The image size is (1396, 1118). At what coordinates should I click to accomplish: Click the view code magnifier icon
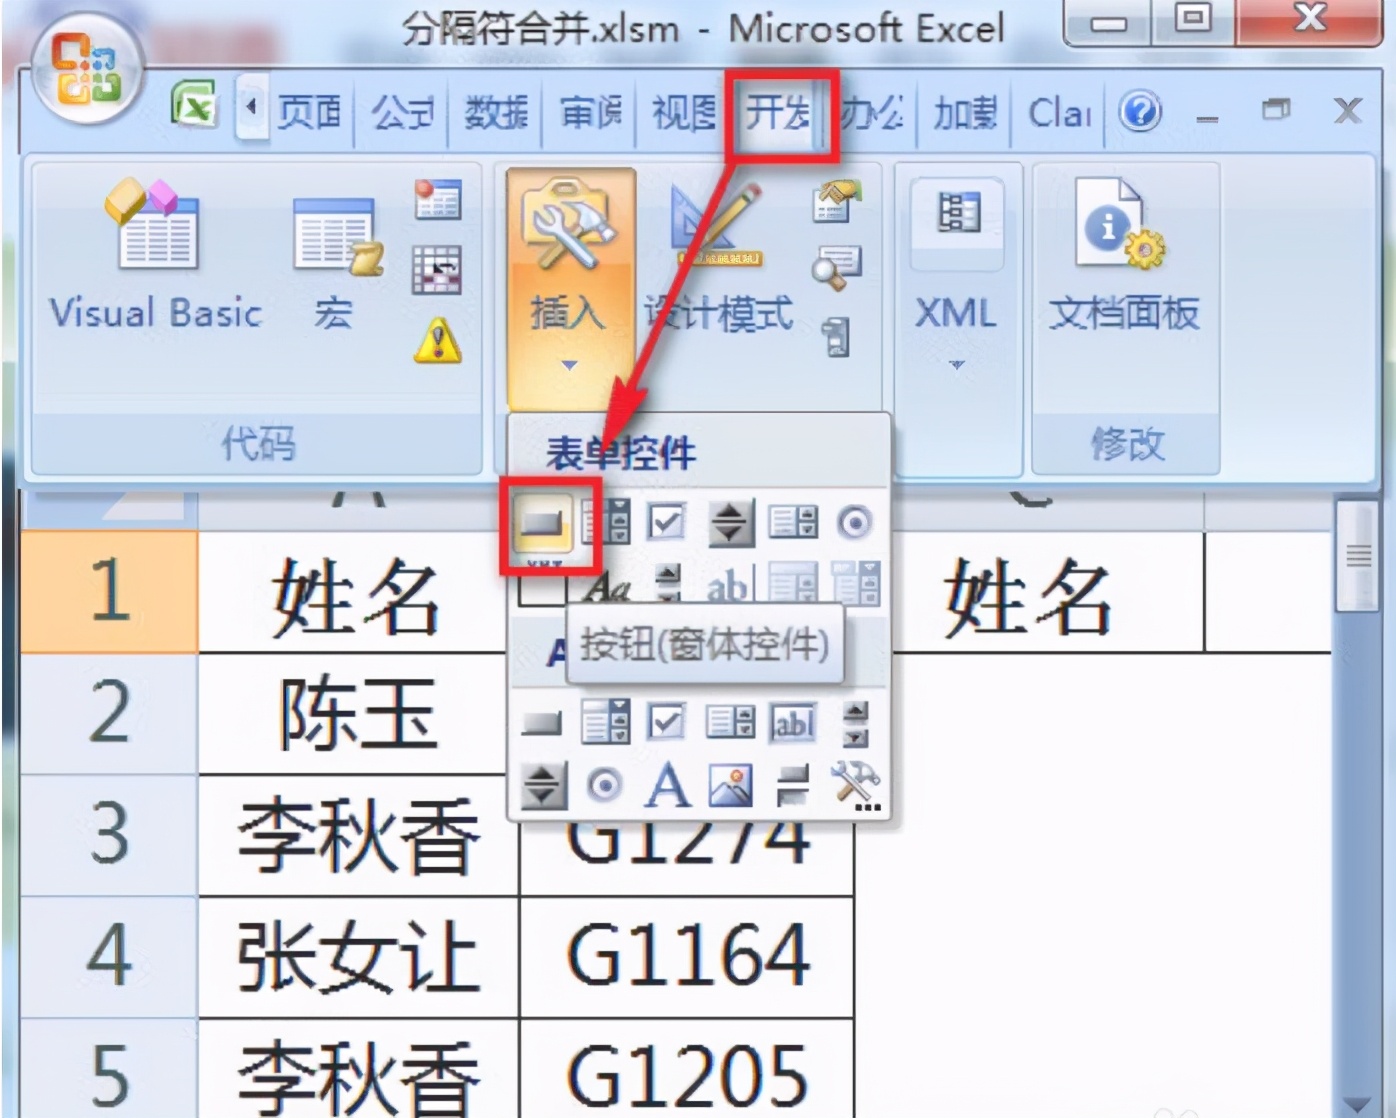[x=836, y=268]
